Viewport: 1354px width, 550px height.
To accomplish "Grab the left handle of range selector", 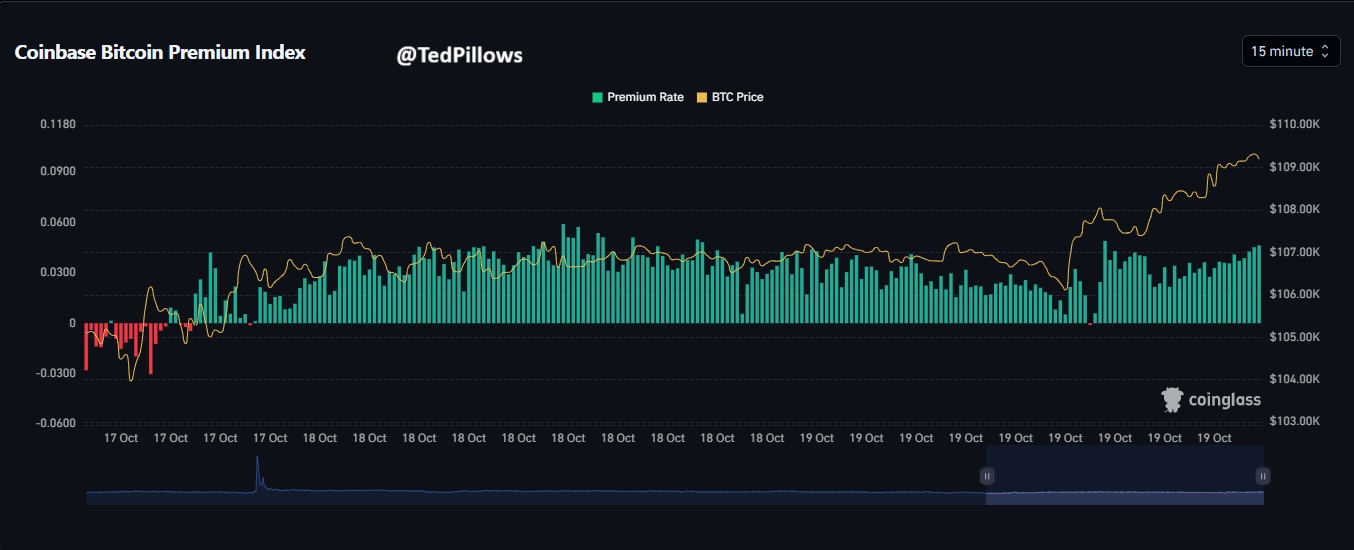I will (987, 477).
